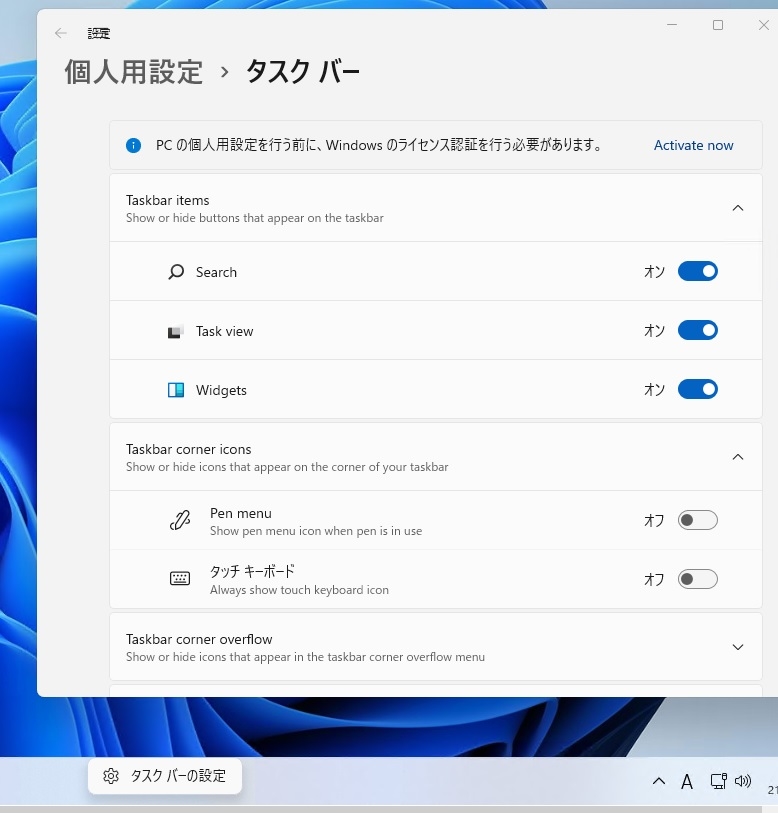The image size is (778, 813).
Task: Click the Pen menu label text
Action: [x=241, y=513]
